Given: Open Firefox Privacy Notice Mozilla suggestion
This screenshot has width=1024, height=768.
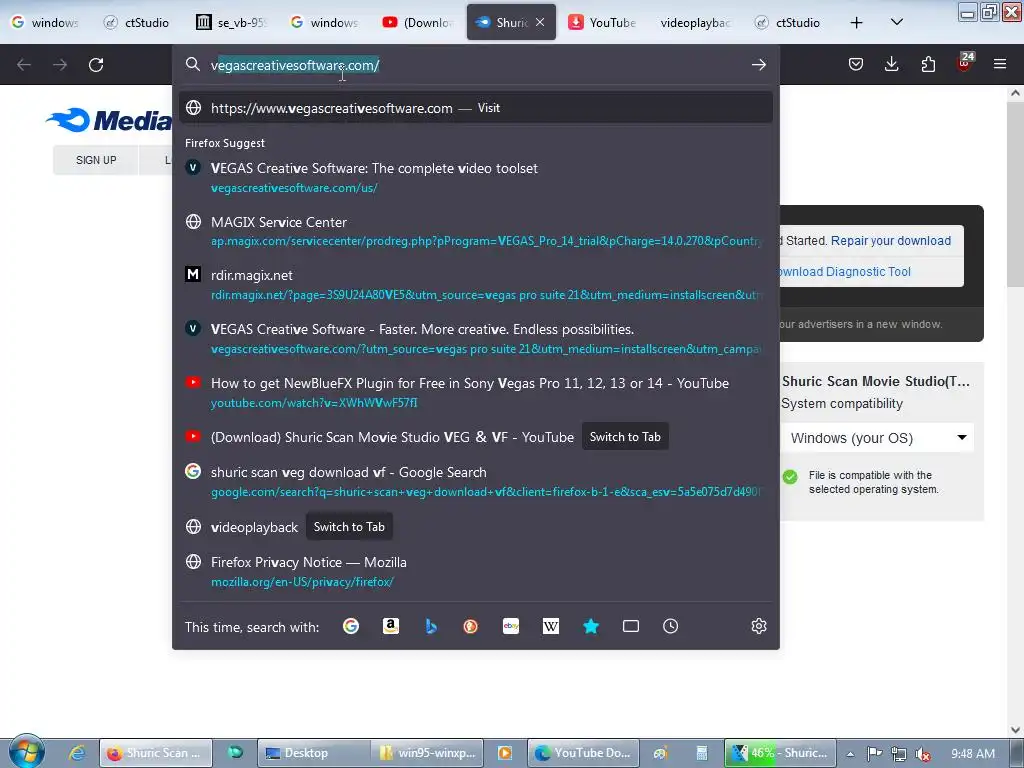Looking at the screenshot, I should [476, 571].
